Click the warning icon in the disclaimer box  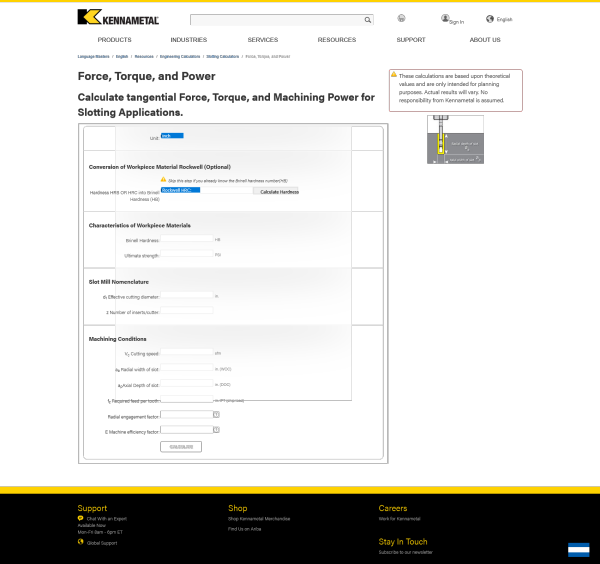pyautogui.click(x=394, y=75)
